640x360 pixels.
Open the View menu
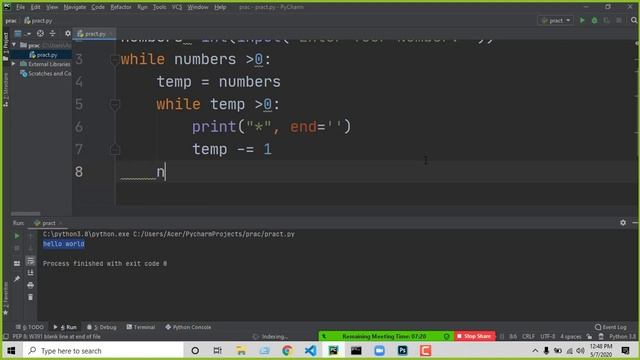tap(52, 7)
